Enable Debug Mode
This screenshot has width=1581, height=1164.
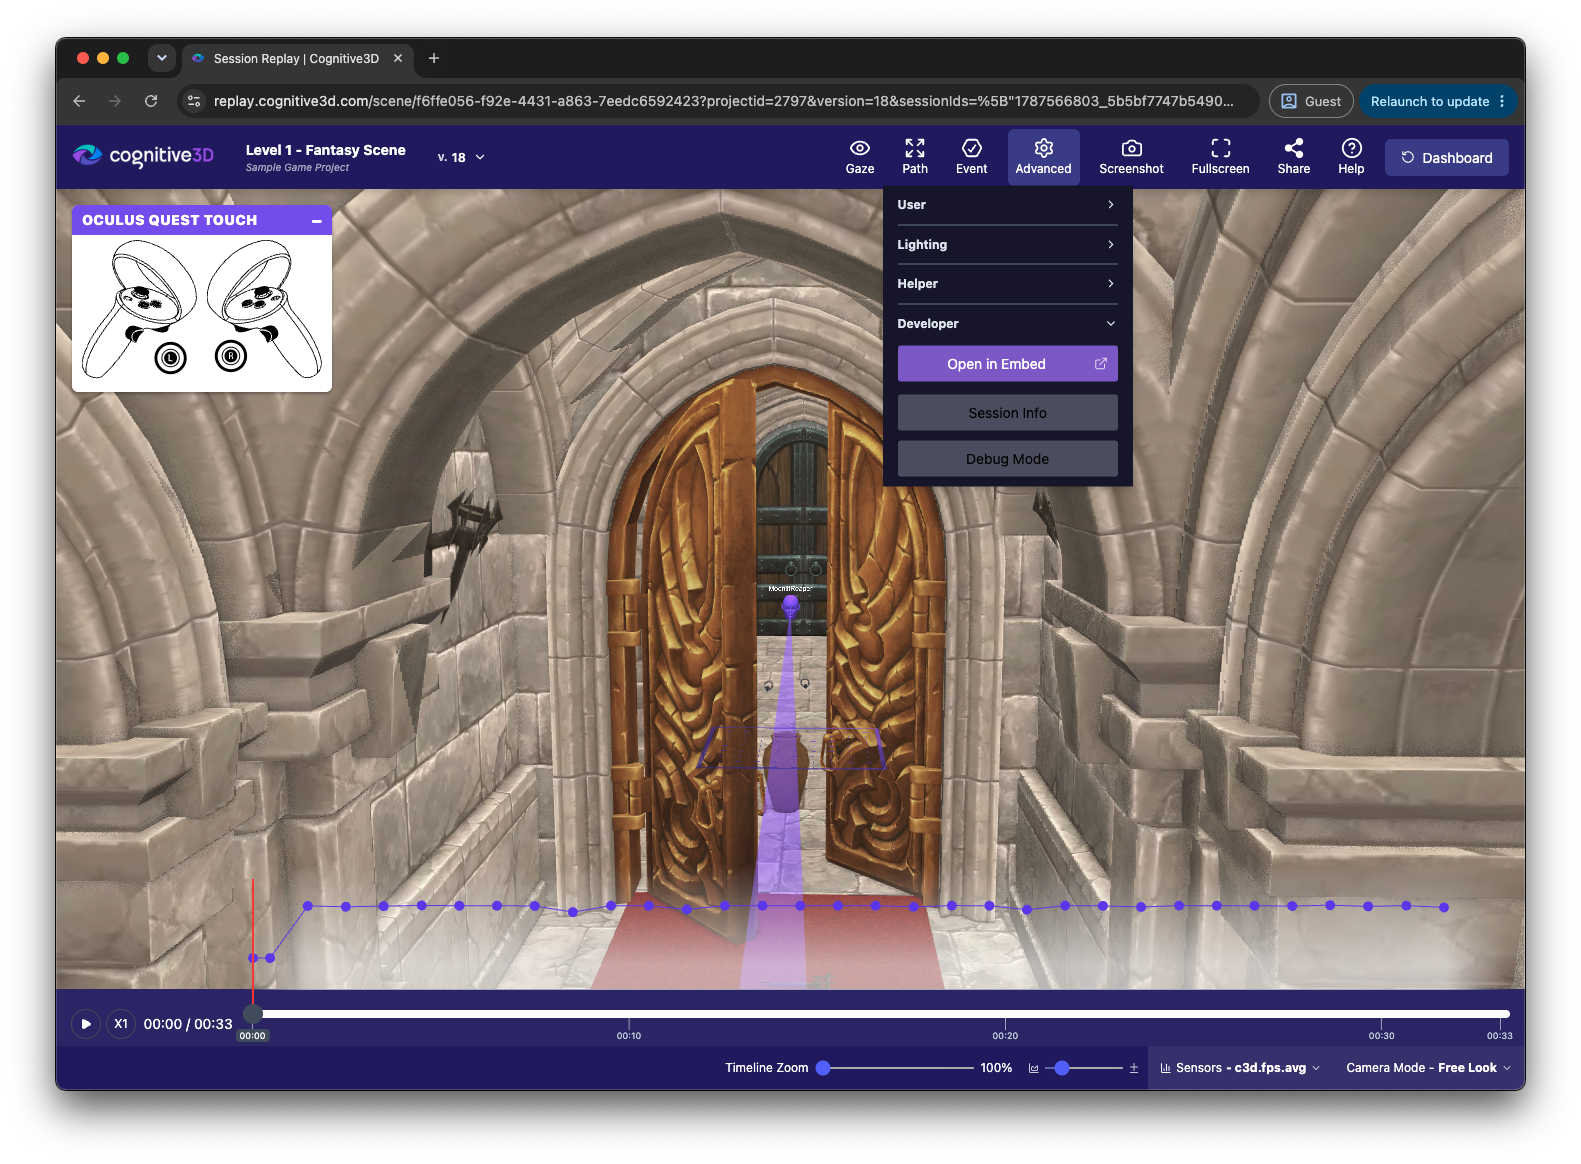coord(1007,459)
